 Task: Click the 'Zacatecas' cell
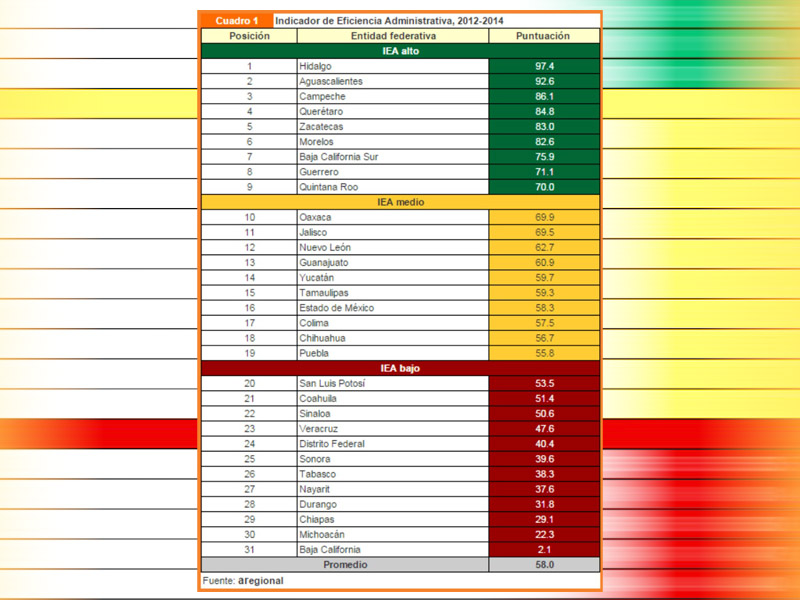coord(393,127)
